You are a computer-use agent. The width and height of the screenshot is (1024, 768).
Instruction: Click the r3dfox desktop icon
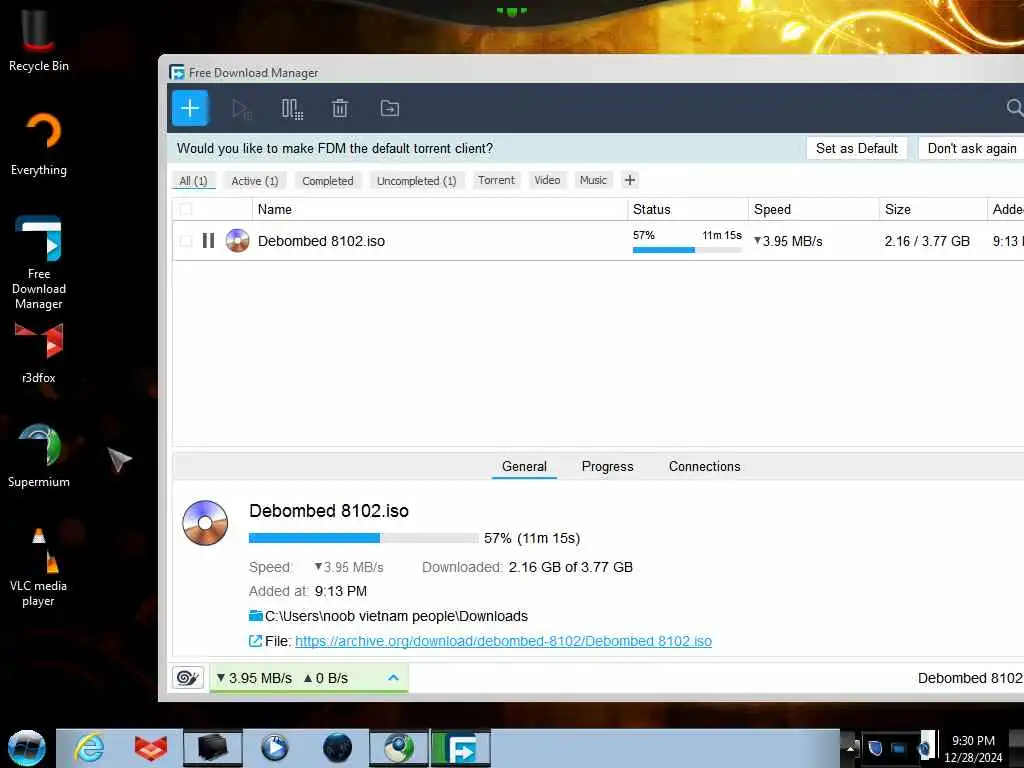tap(39, 353)
